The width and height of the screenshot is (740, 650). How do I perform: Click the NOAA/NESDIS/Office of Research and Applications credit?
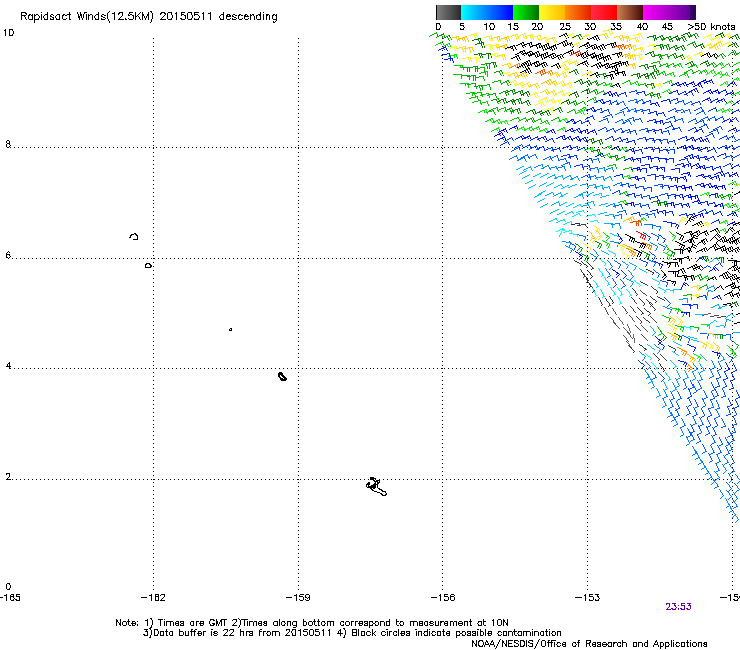click(x=589, y=644)
